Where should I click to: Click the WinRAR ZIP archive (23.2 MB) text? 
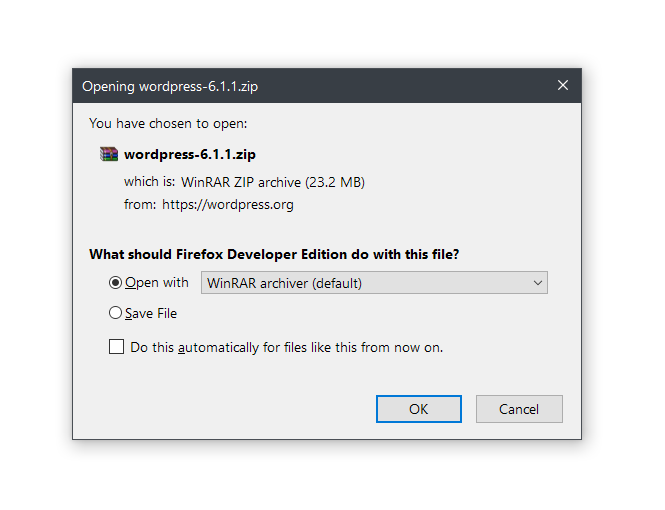click(273, 182)
